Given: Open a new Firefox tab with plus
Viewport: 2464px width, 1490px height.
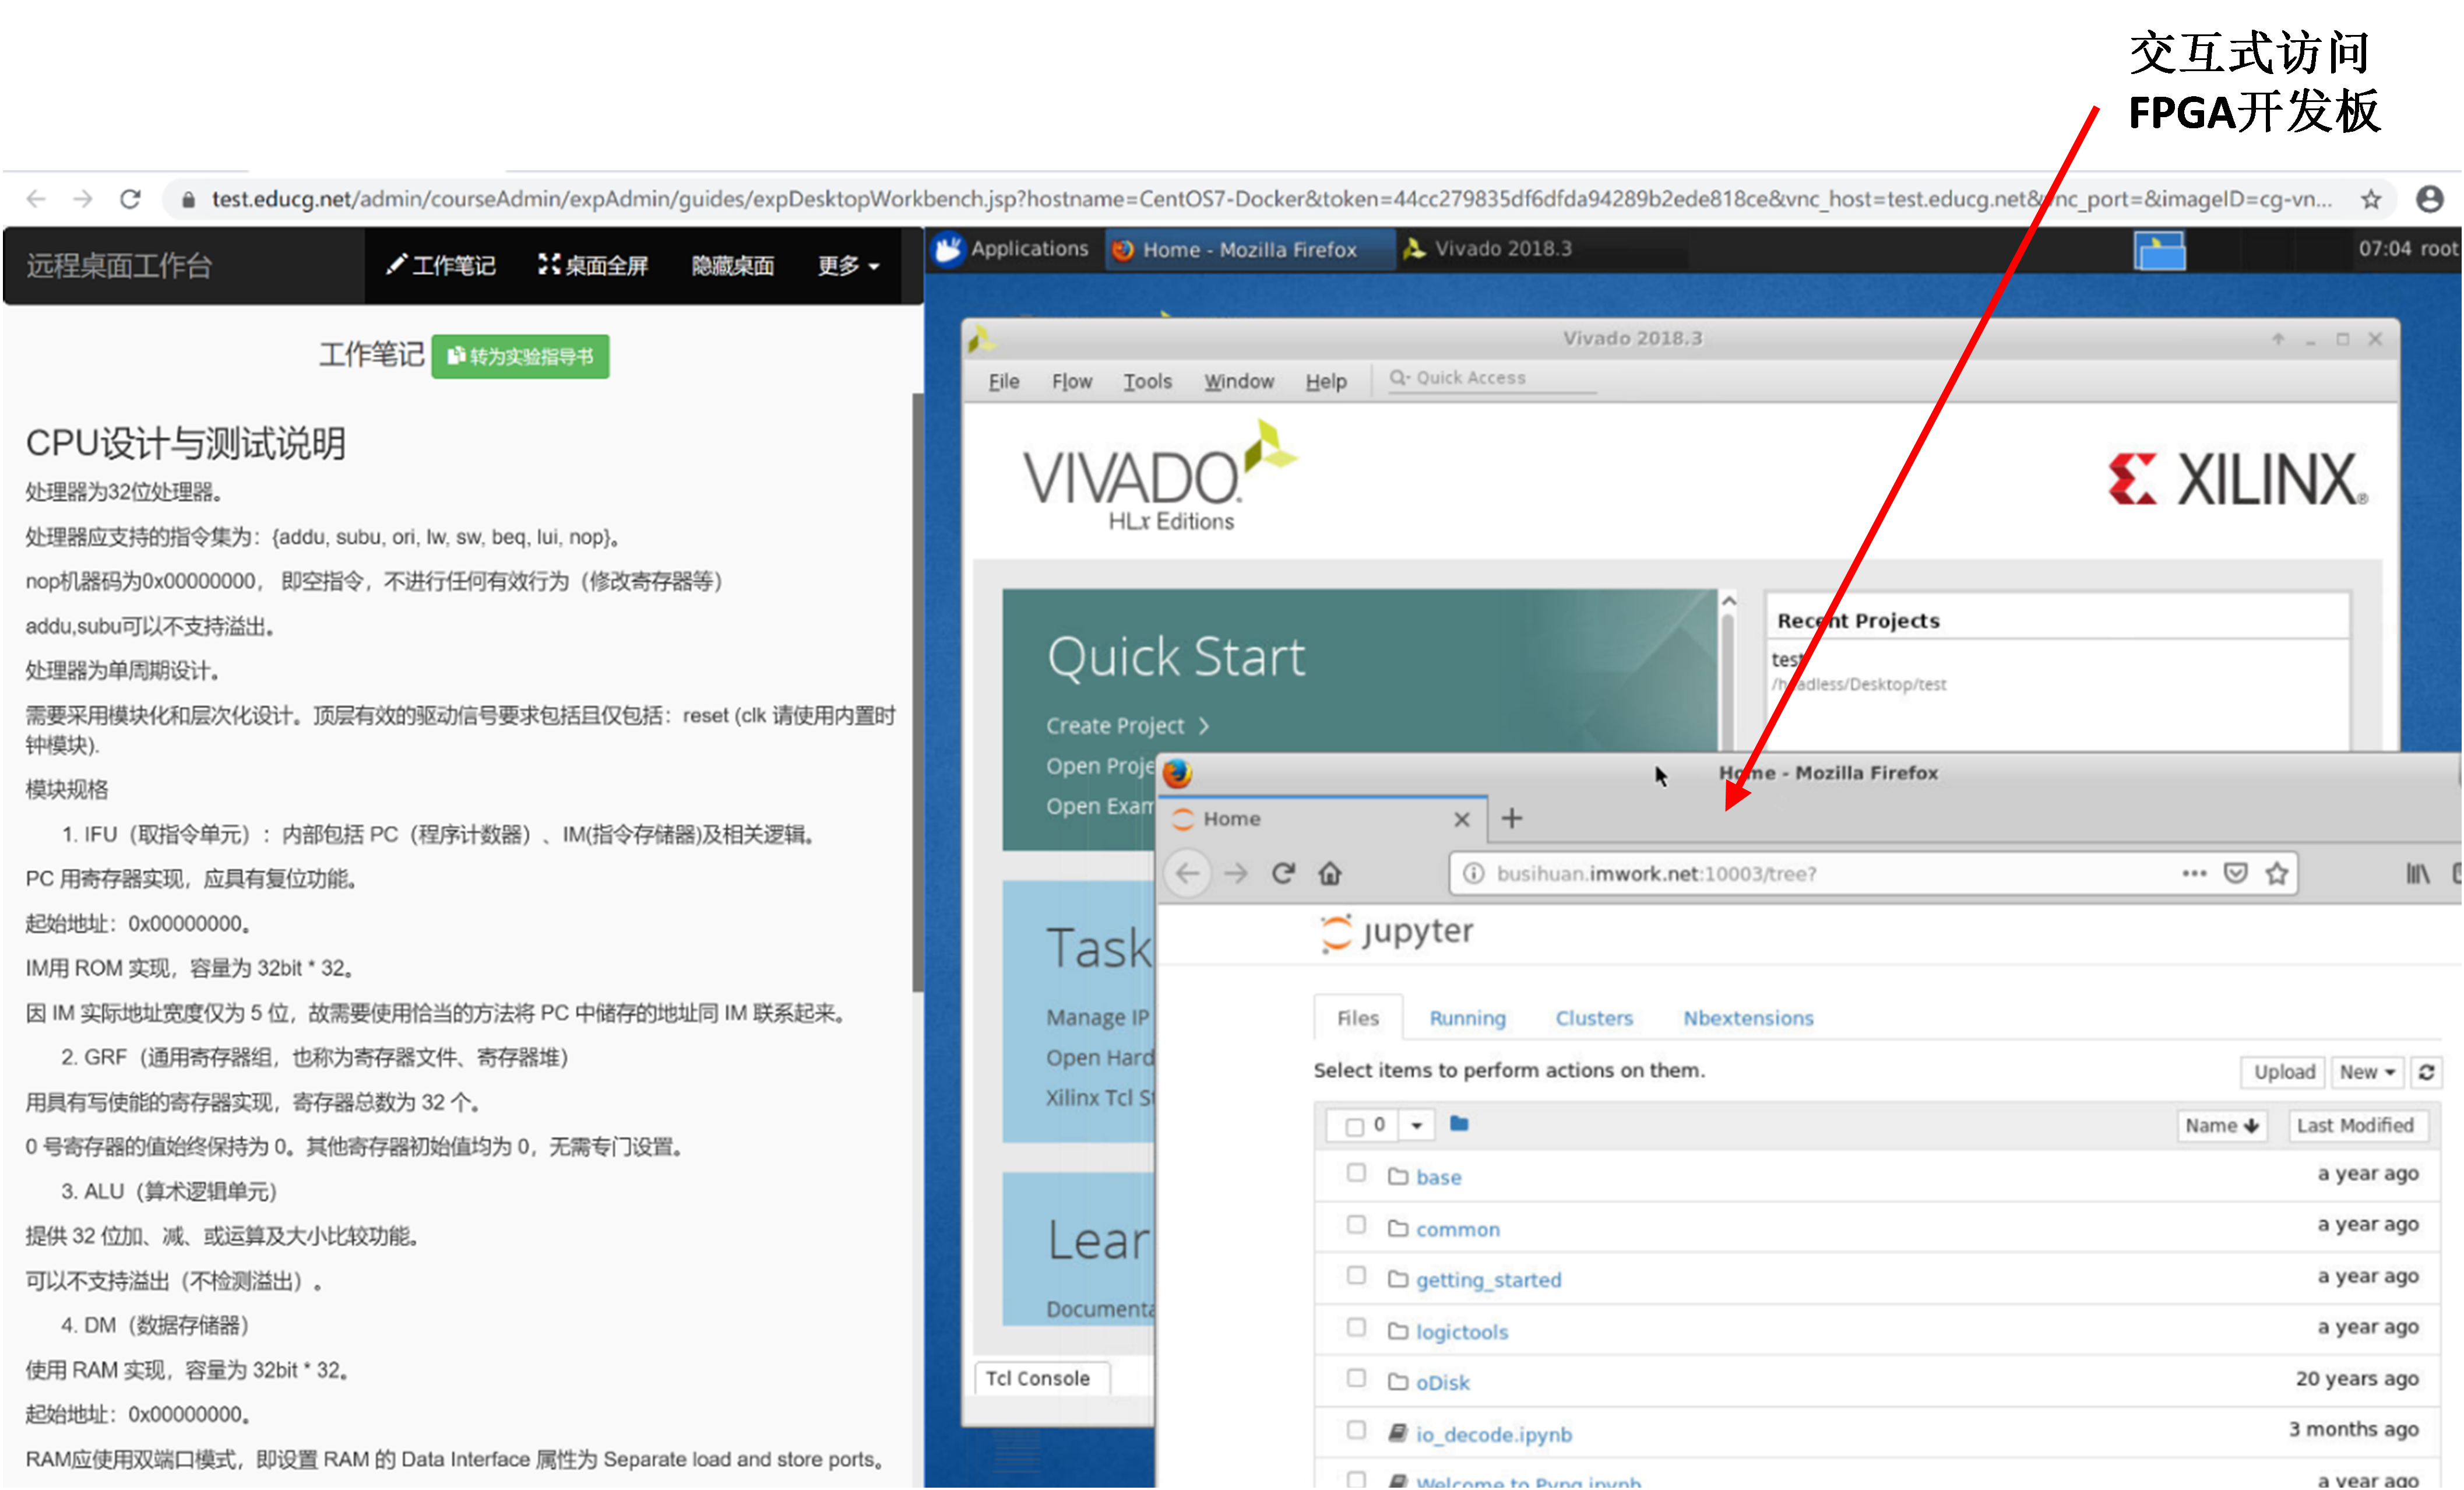Looking at the screenshot, I should point(1511,818).
